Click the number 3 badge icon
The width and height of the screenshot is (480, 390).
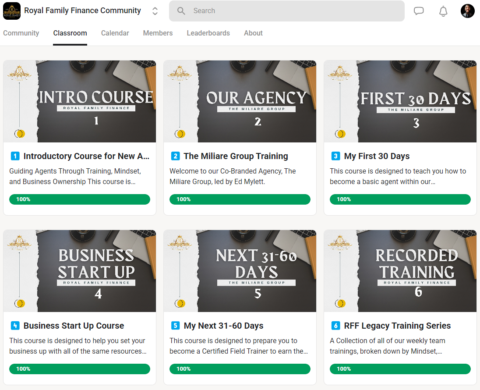tap(336, 156)
